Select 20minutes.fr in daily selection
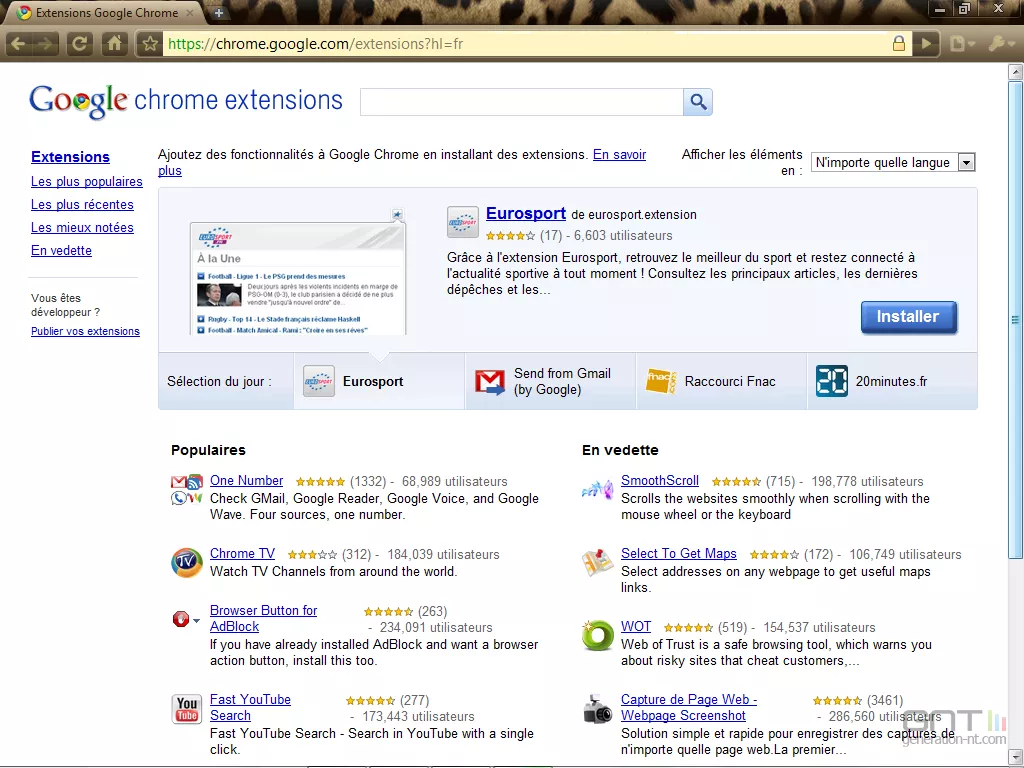Image resolution: width=1024 pixels, height=768 pixels. point(892,381)
